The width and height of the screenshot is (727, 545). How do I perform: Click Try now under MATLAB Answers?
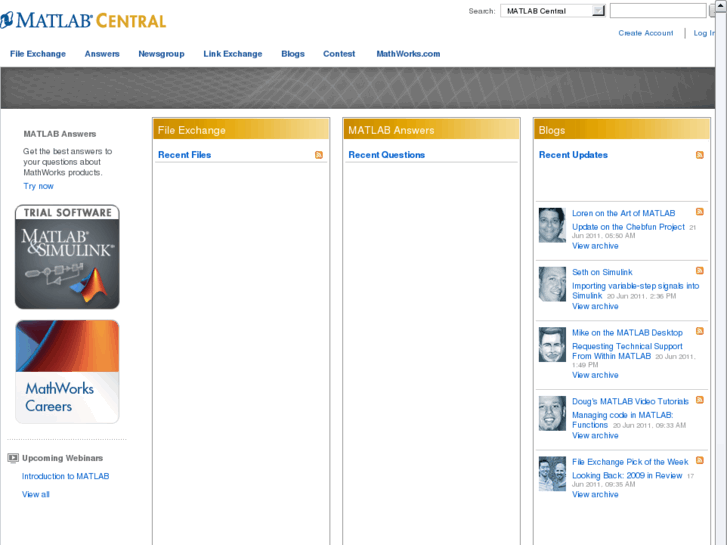pyautogui.click(x=38, y=186)
